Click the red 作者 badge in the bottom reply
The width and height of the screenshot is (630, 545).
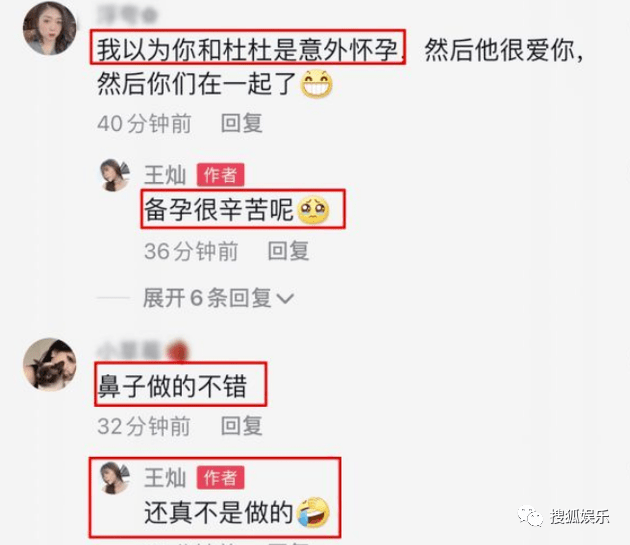click(x=220, y=477)
